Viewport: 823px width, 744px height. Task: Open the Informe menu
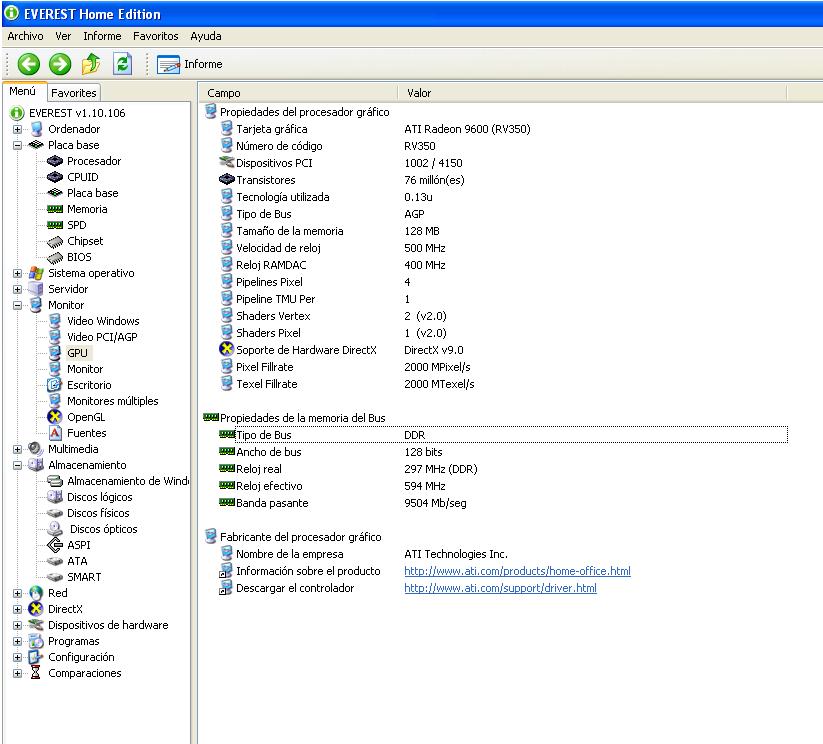pos(102,36)
